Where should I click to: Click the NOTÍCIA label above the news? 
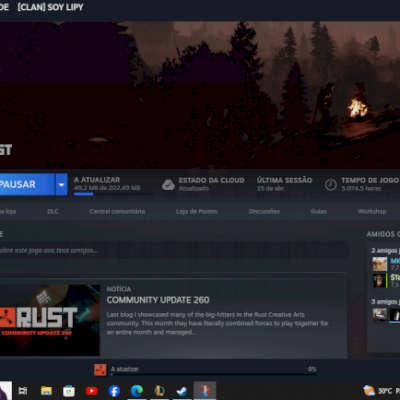(x=119, y=289)
